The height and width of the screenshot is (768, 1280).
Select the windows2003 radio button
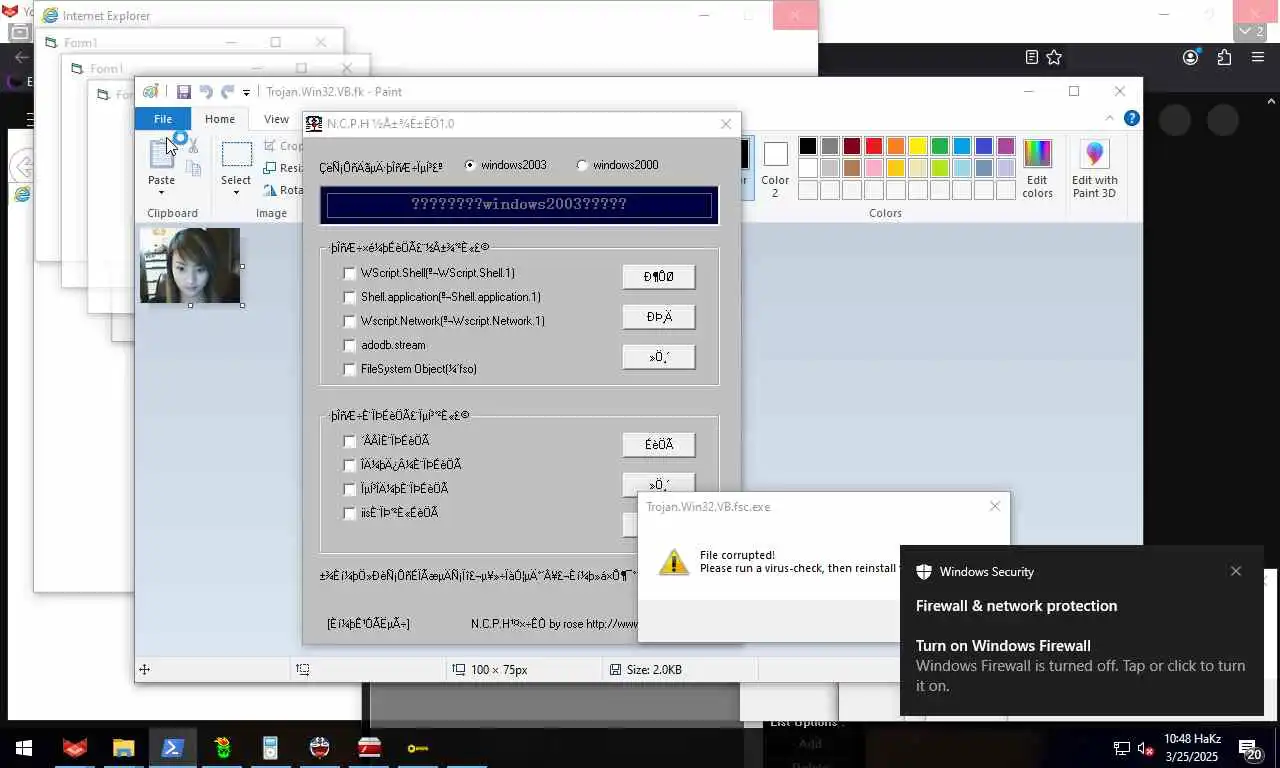point(471,165)
